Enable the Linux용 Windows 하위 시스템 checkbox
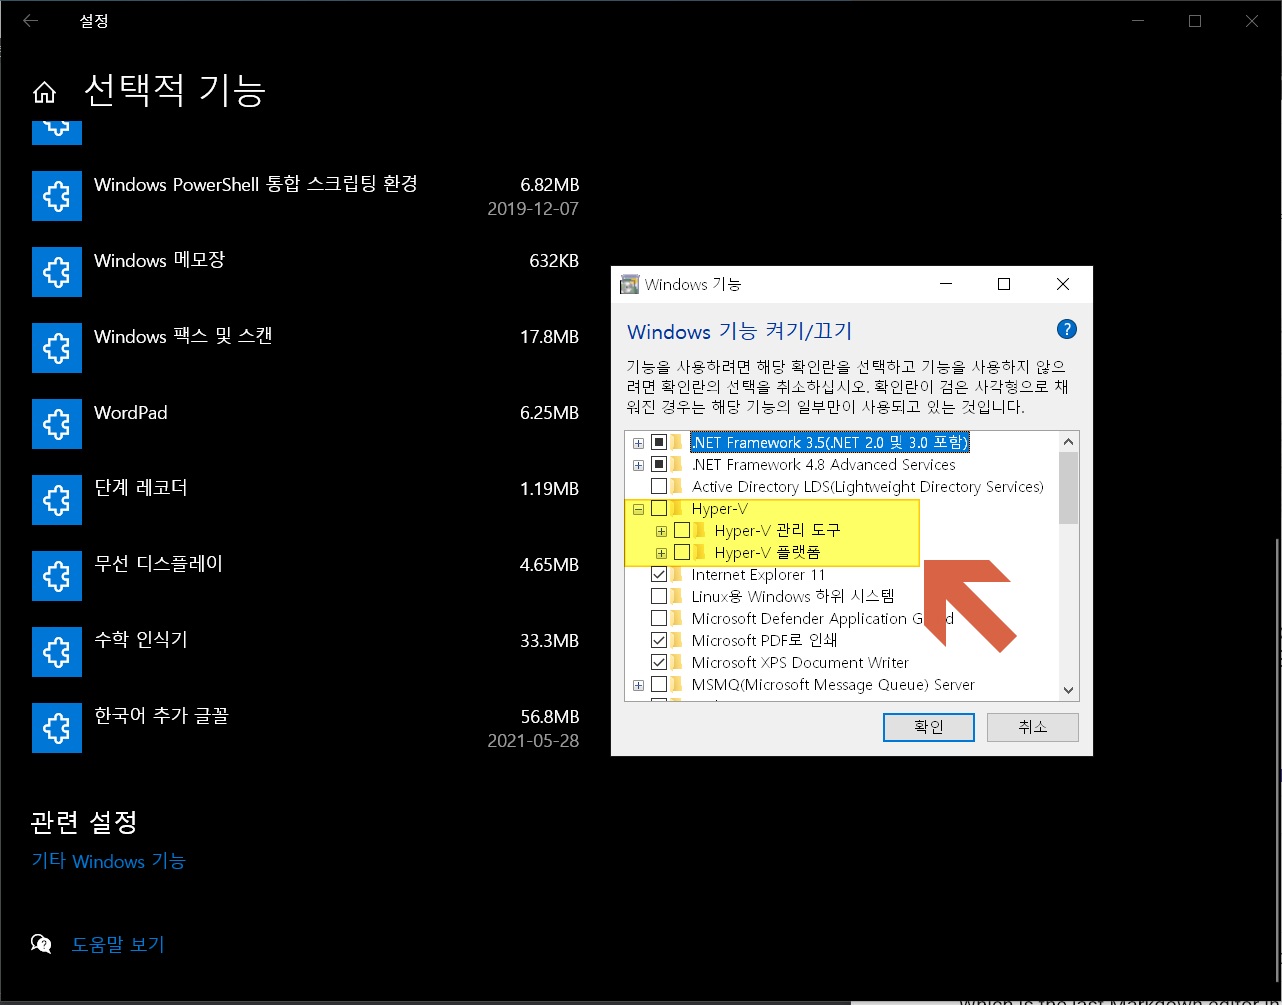Image resolution: width=1282 pixels, height=1005 pixels. 659,596
